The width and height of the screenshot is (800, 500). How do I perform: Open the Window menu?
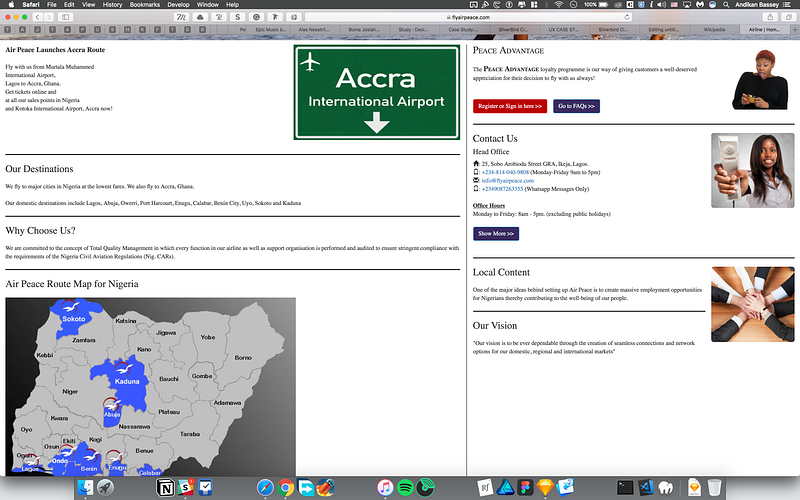[x=208, y=4]
